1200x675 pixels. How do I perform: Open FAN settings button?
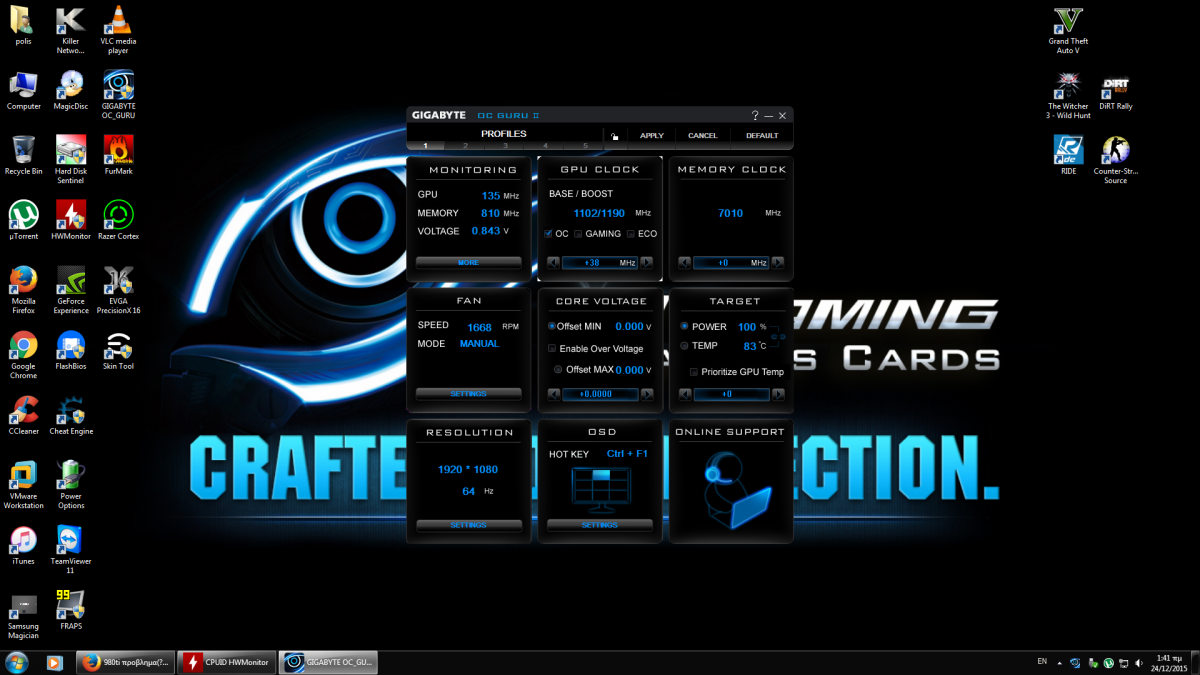tap(469, 394)
